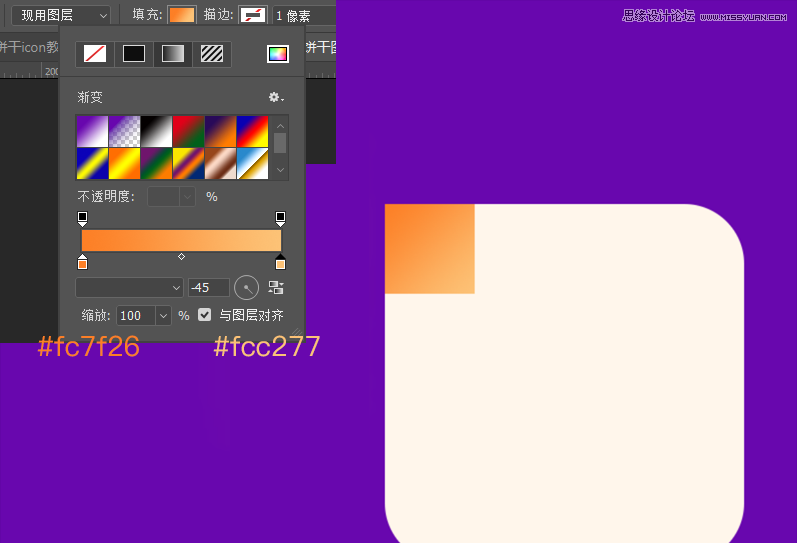The image size is (797, 543).
Task: Select the right opacity stop
Action: coord(280,219)
